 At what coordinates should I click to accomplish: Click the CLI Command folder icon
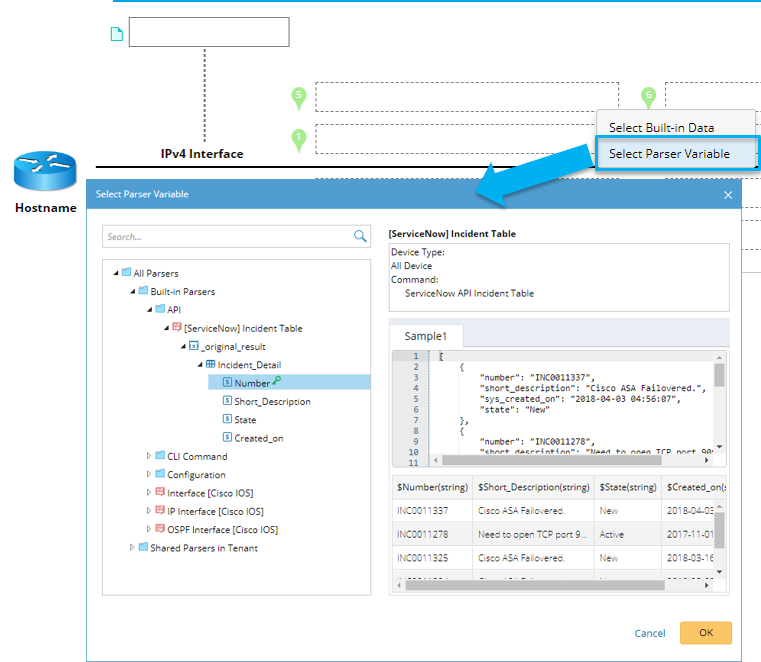tap(160, 455)
